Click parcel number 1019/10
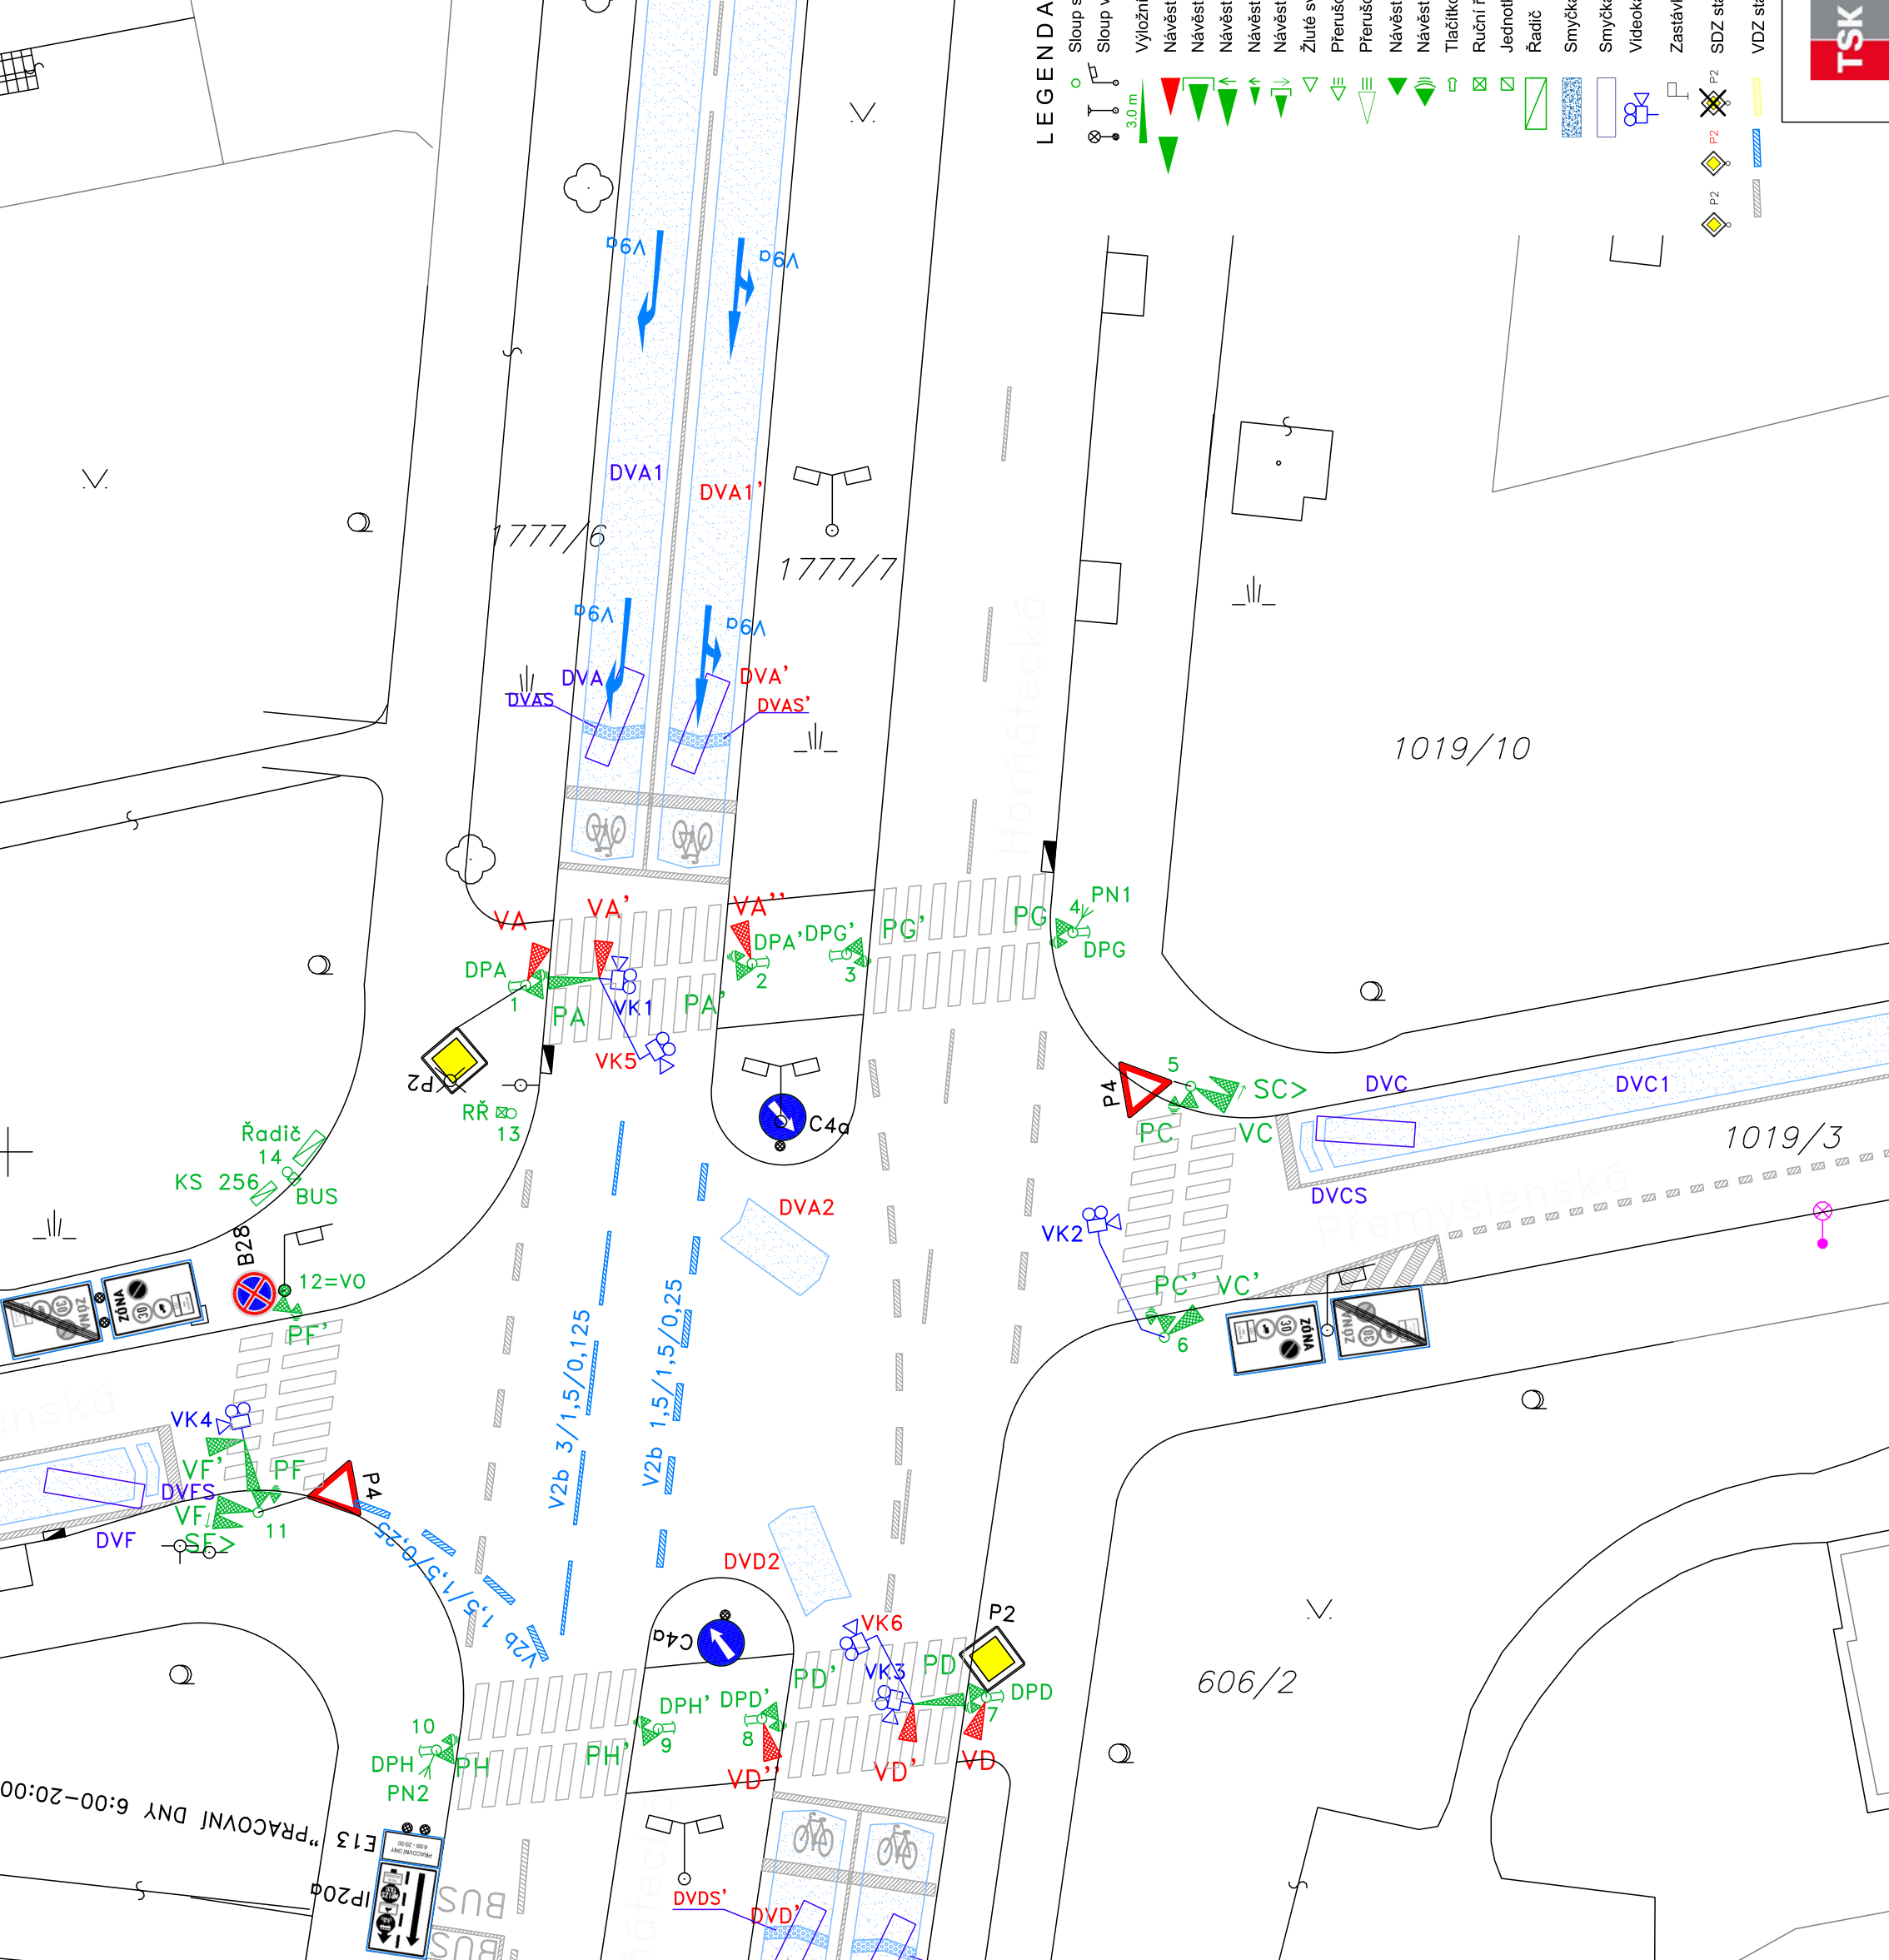The width and height of the screenshot is (1889, 1960). click(x=1461, y=749)
